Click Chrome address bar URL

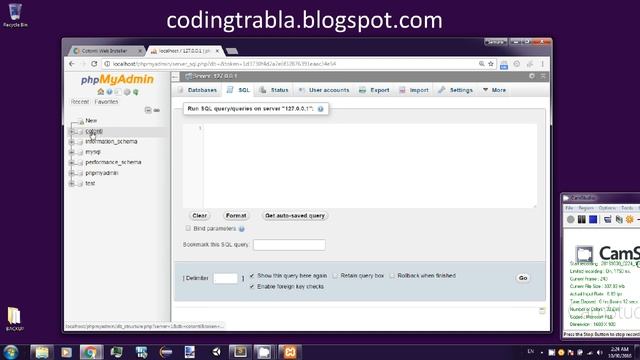click(x=290, y=64)
